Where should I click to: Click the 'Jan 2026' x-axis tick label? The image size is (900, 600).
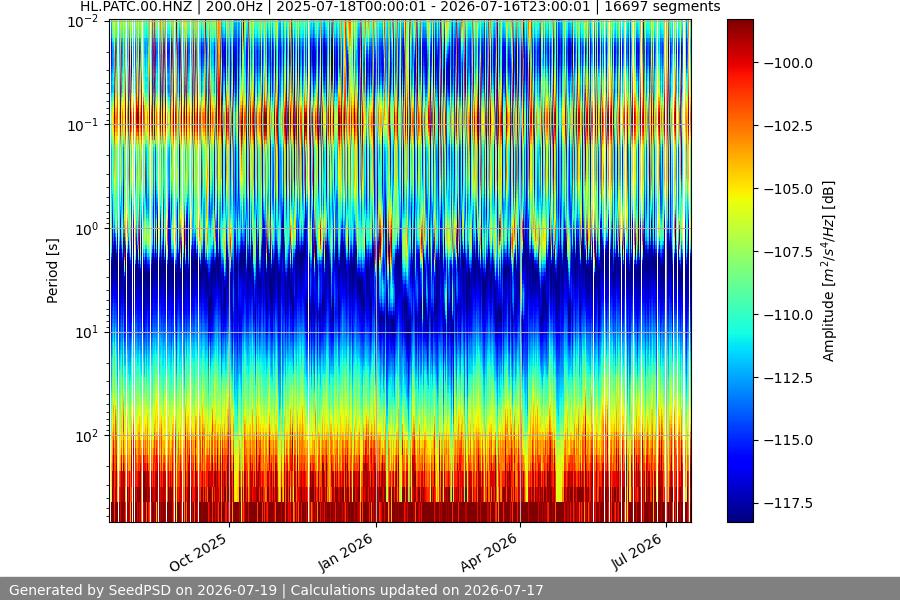coord(346,552)
